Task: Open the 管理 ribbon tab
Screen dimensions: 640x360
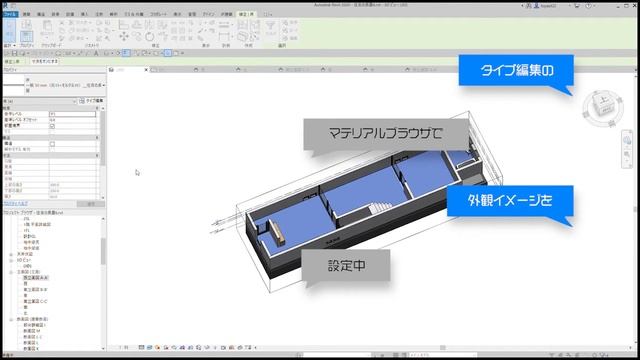Action: [x=192, y=14]
